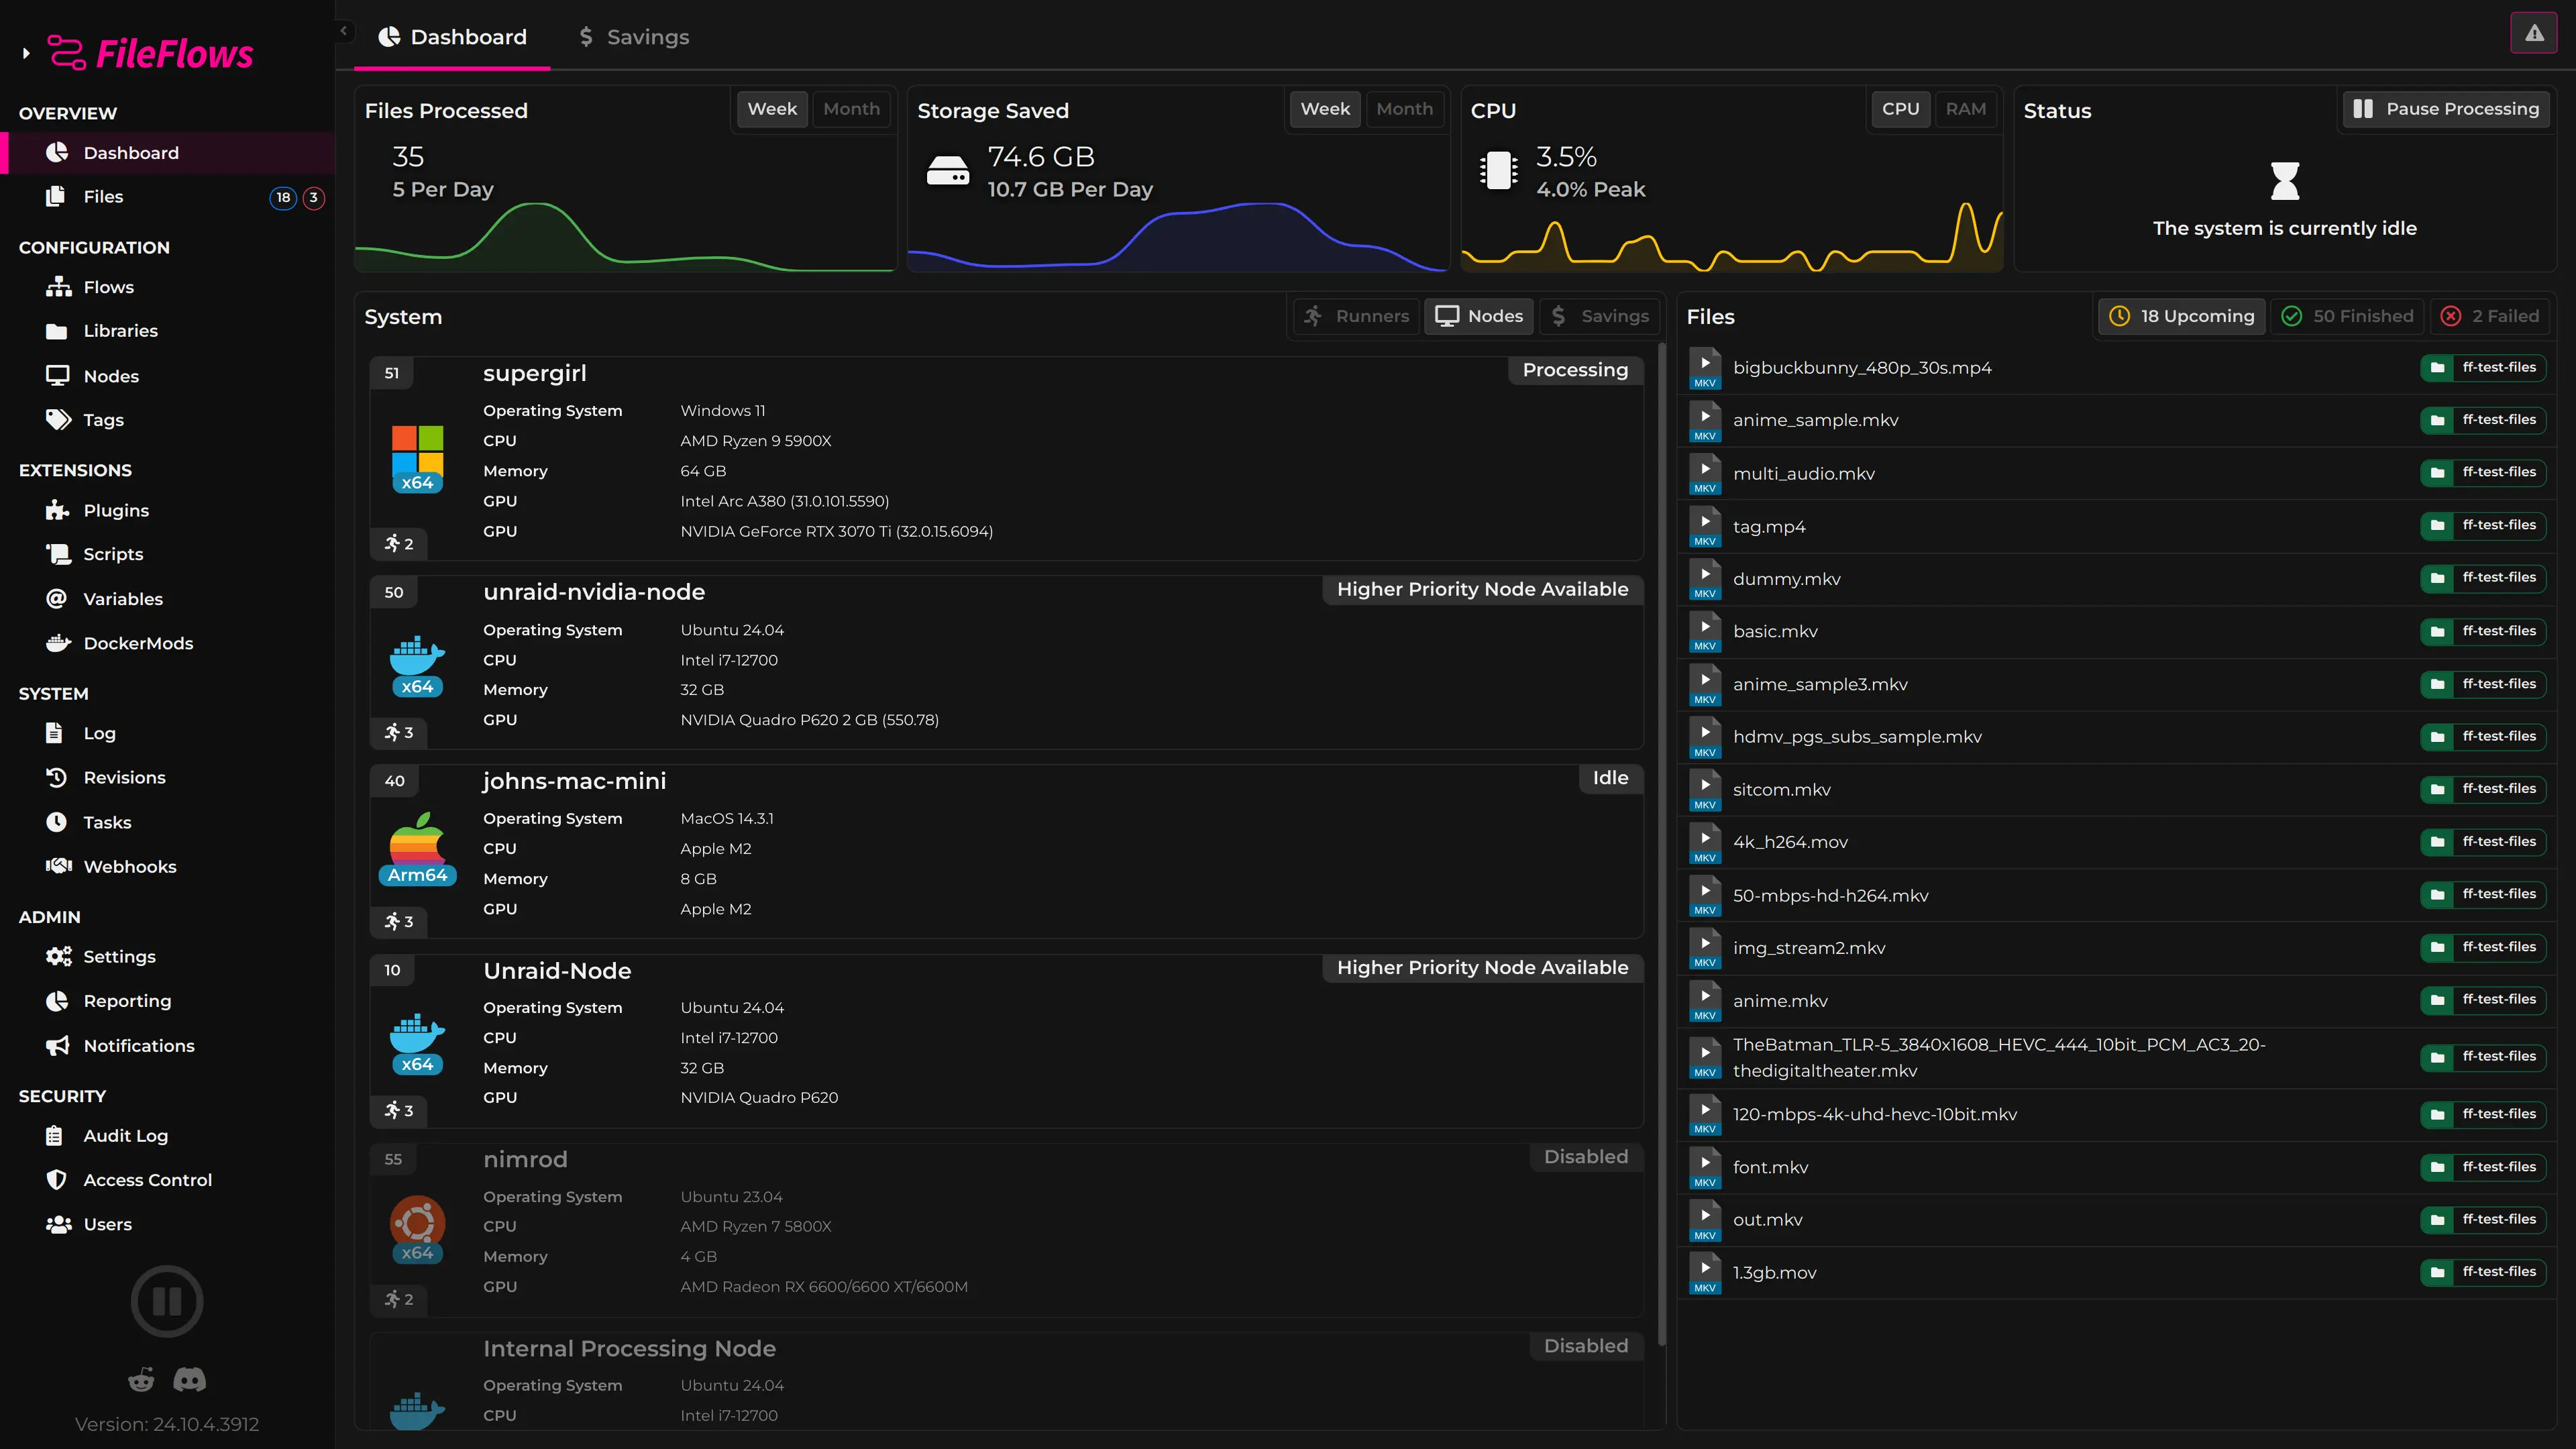Select Runners tab in System panel
This screenshot has height=1449, width=2576.
[x=1356, y=316]
